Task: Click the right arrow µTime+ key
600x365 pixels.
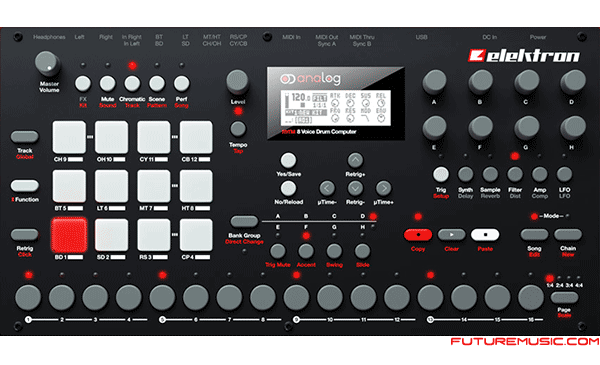Action: click(x=383, y=188)
